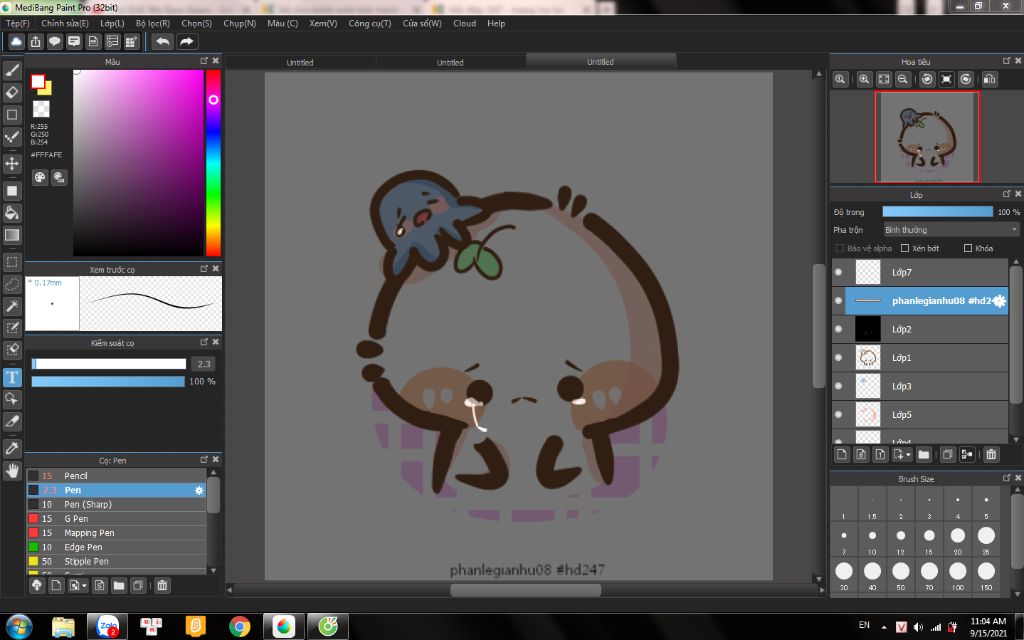Open the Tệp(F) menu
The image size is (1024, 640).
18,23
